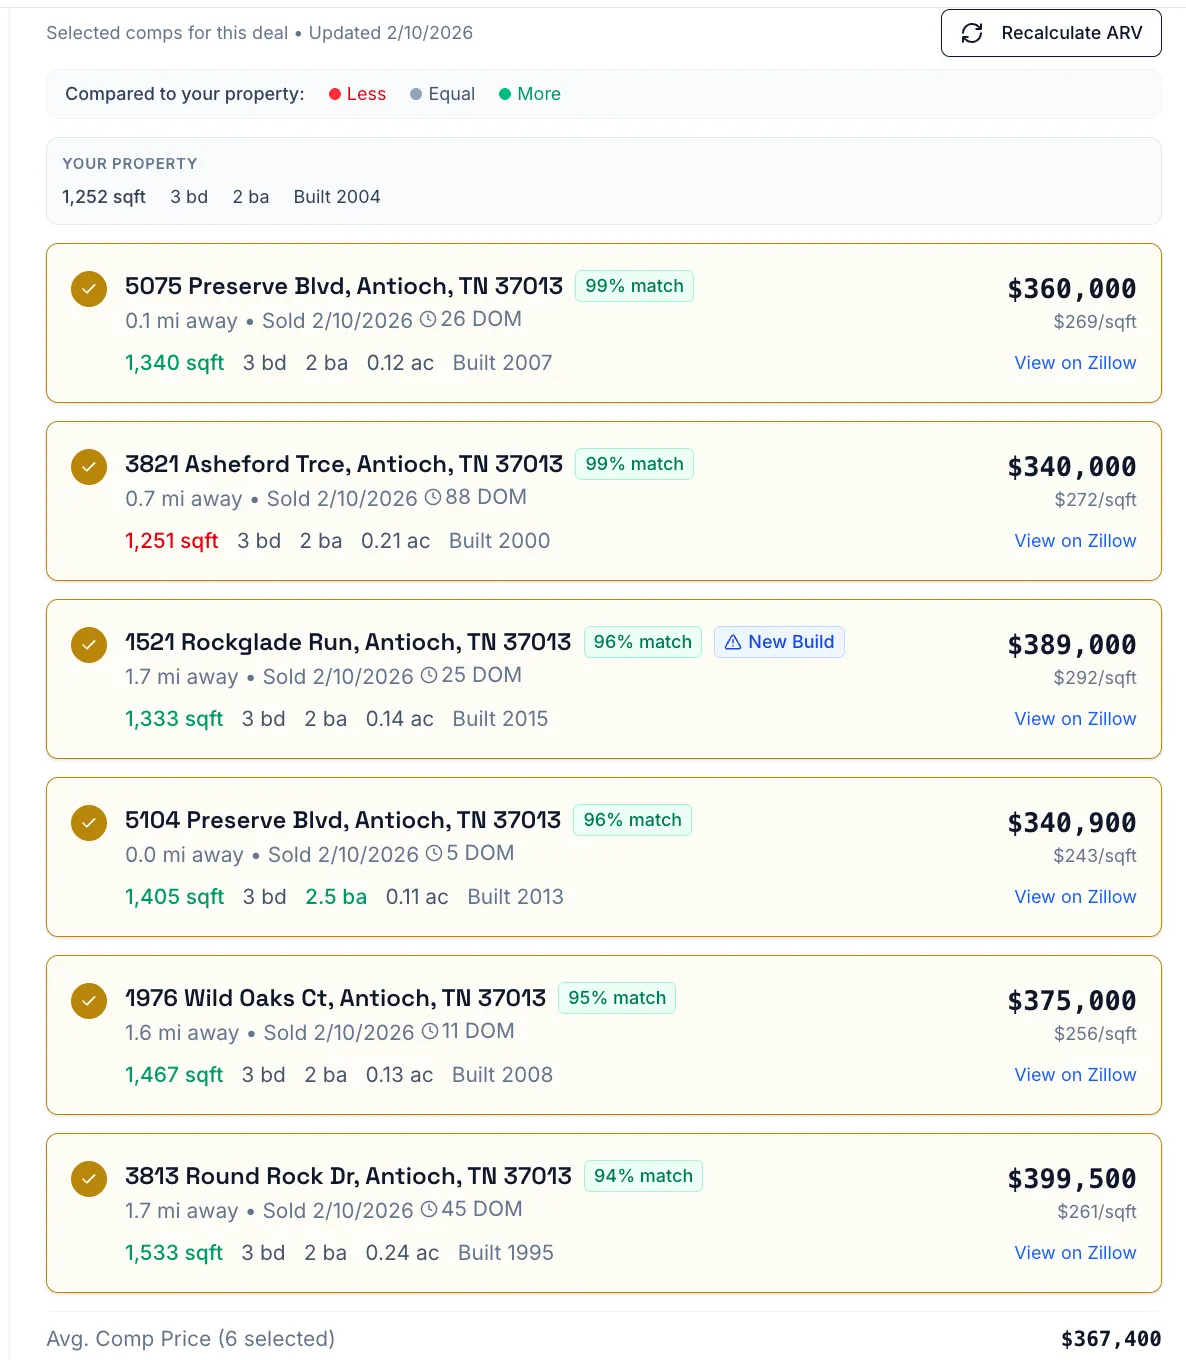
Task: Click the Recalculate ARV refresh icon
Action: click(x=972, y=33)
